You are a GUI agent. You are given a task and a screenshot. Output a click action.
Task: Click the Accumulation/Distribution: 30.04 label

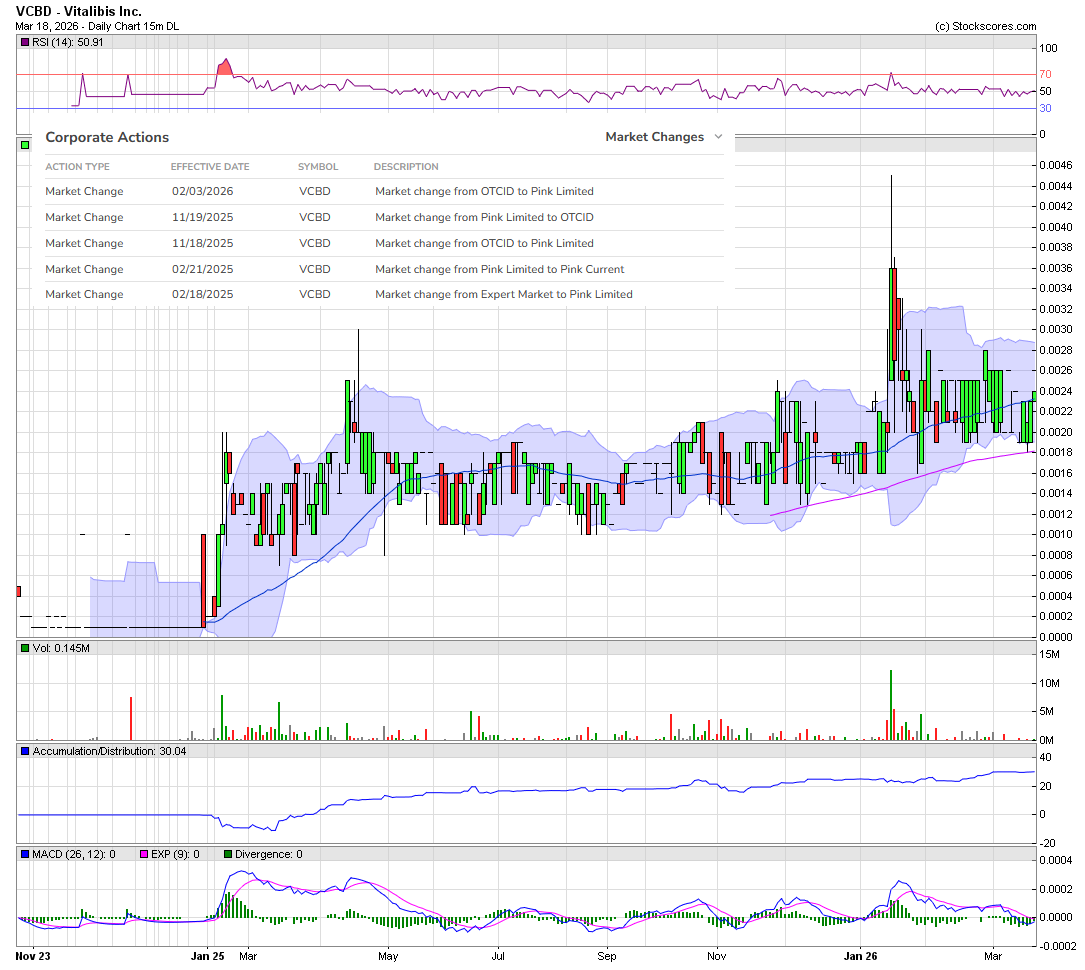coord(109,751)
